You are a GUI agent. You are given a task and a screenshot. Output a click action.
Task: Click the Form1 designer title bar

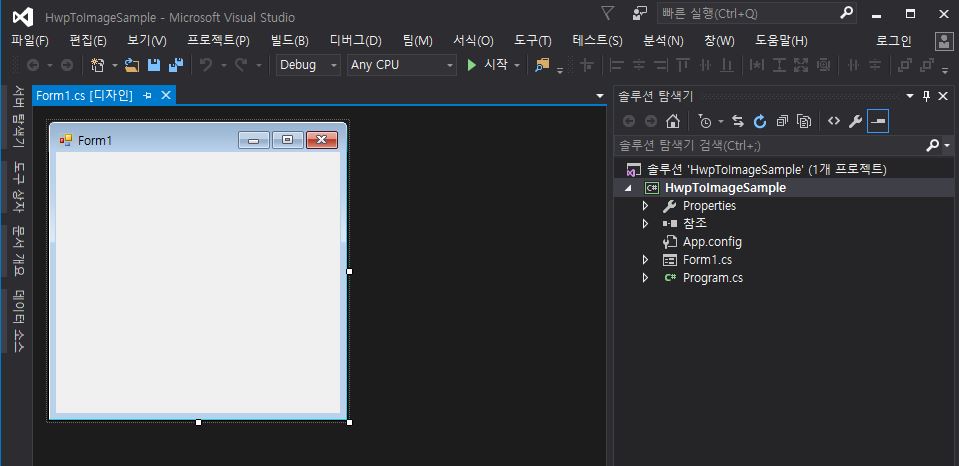(x=198, y=140)
